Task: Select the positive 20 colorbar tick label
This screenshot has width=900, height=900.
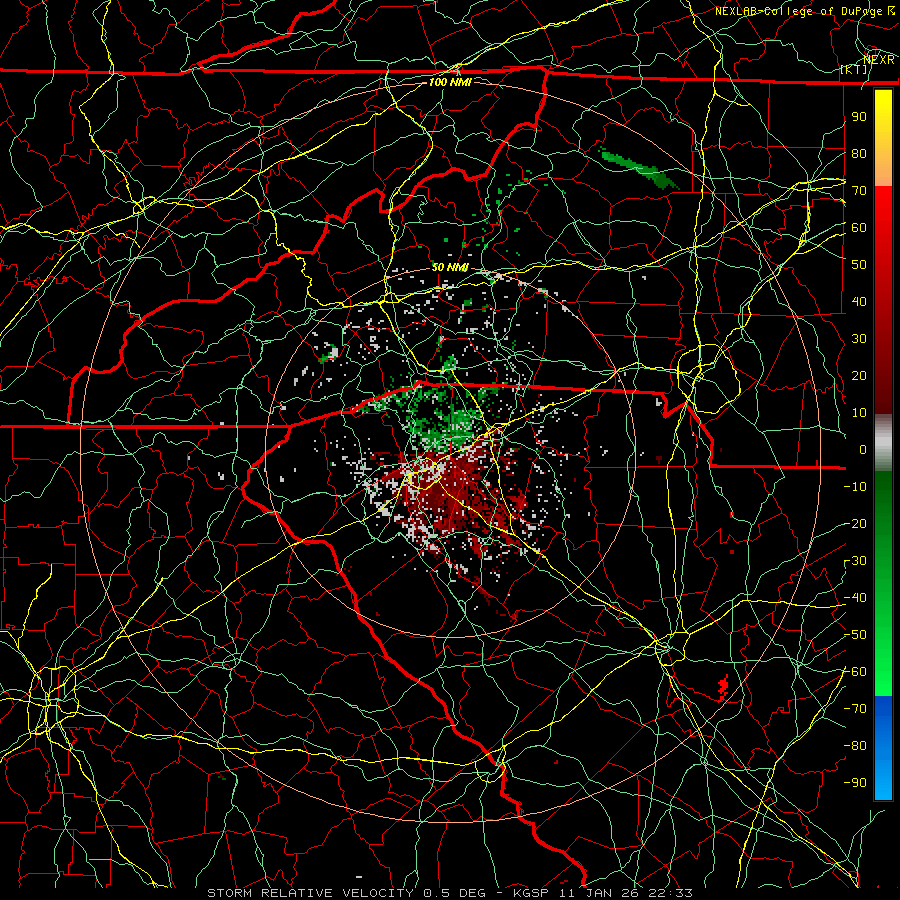Action: tap(859, 375)
